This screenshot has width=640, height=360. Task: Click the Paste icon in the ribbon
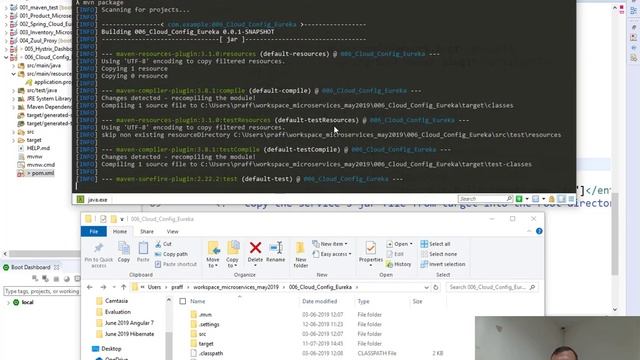[143, 248]
